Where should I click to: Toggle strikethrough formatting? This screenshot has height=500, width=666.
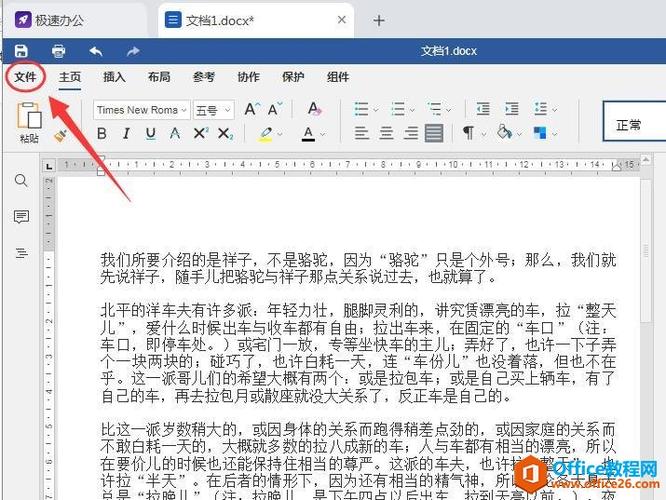pyautogui.click(x=175, y=134)
